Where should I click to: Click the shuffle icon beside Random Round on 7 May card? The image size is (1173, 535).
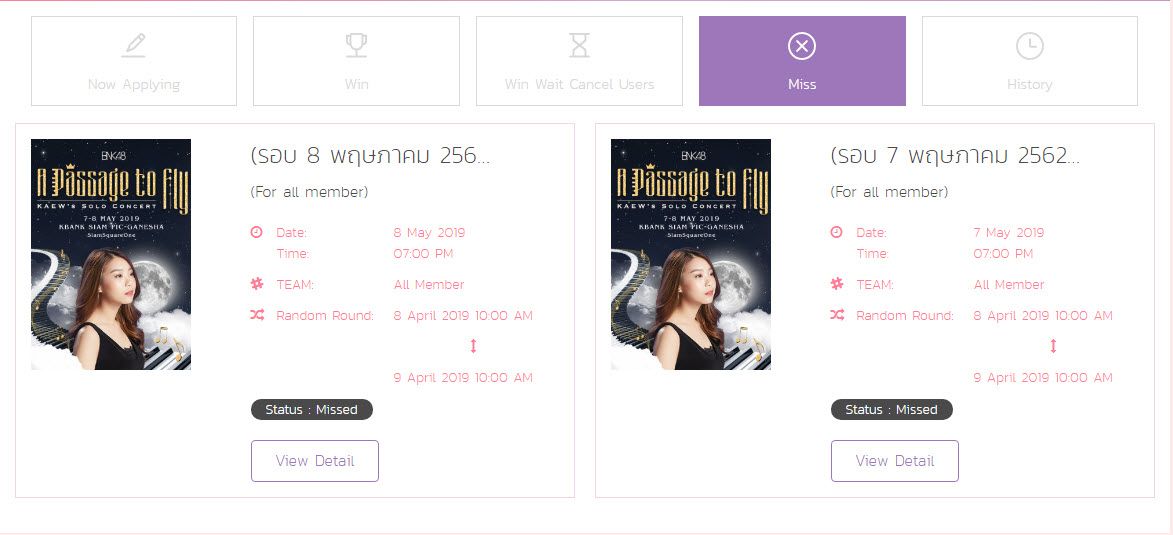coord(837,316)
